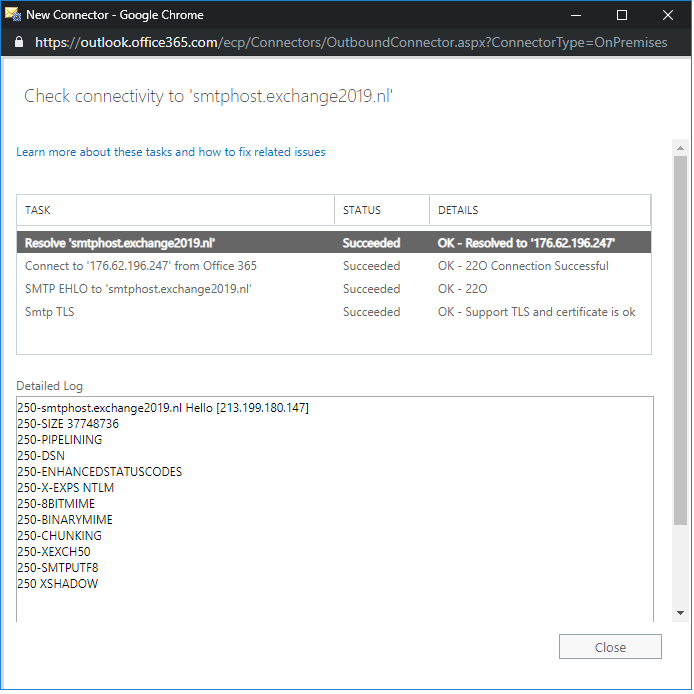
Task: Maximize the New Connector window
Action: (622, 15)
